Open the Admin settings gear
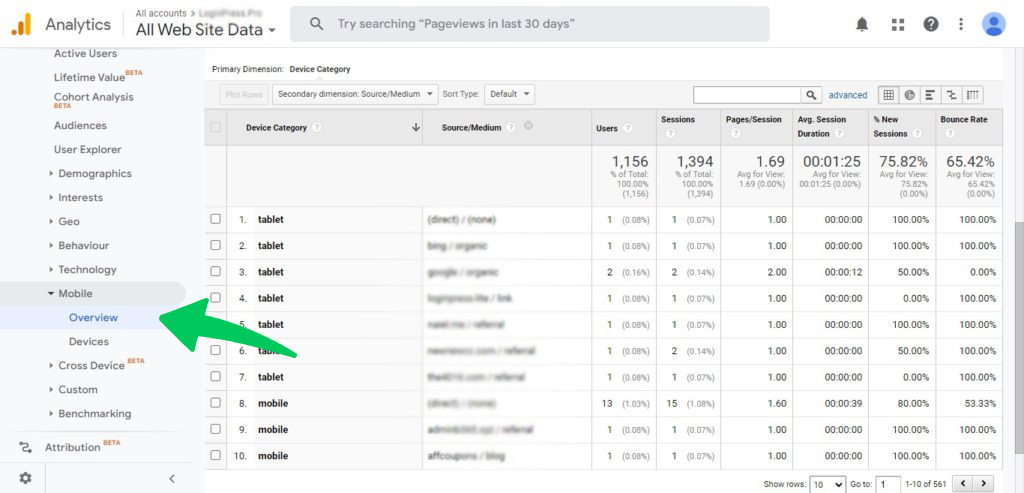This screenshot has height=493, width=1024. (25, 478)
